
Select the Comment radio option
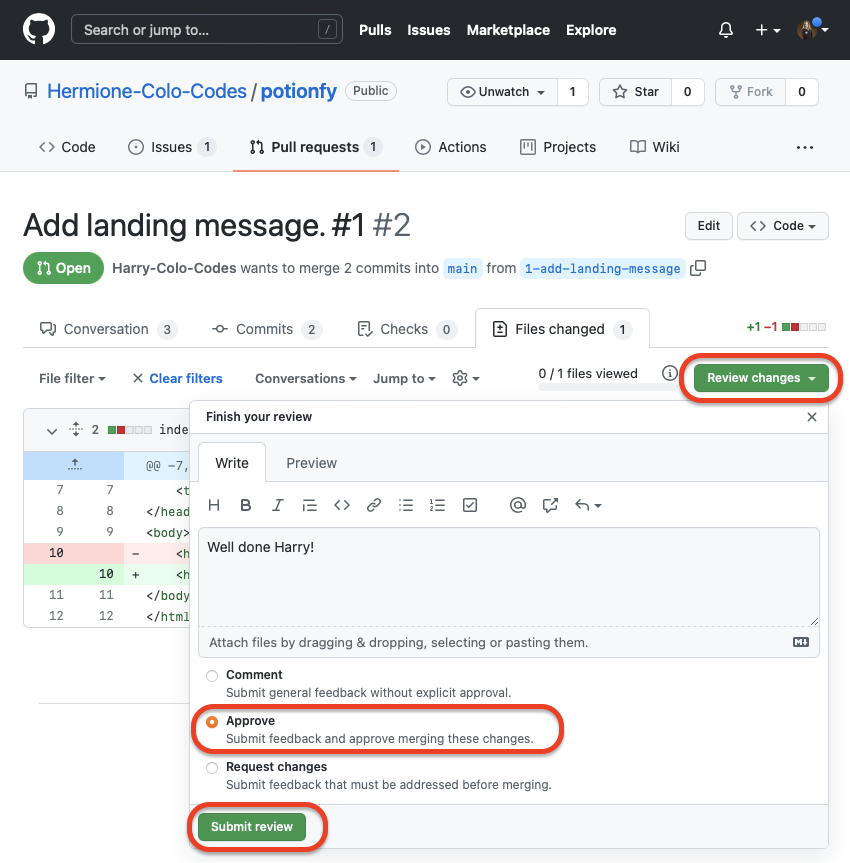coord(212,676)
